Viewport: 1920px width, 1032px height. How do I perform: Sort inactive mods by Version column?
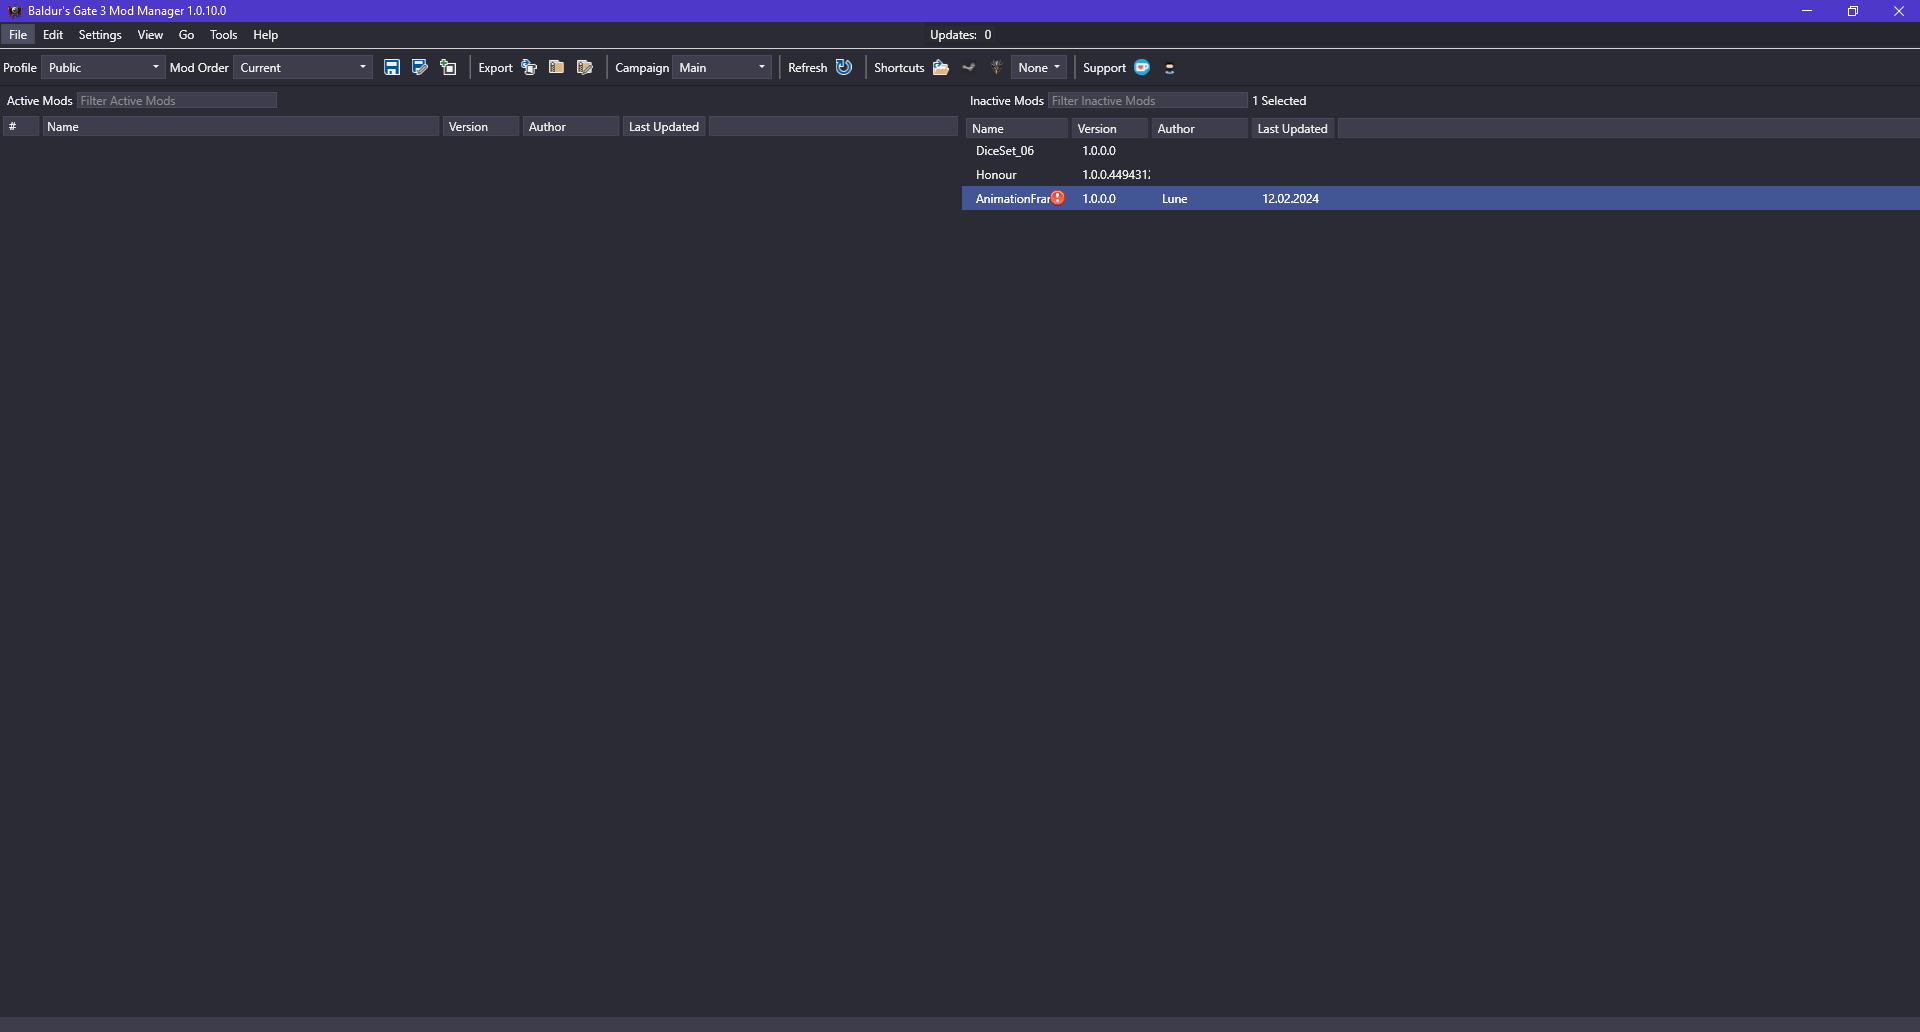(1110, 128)
